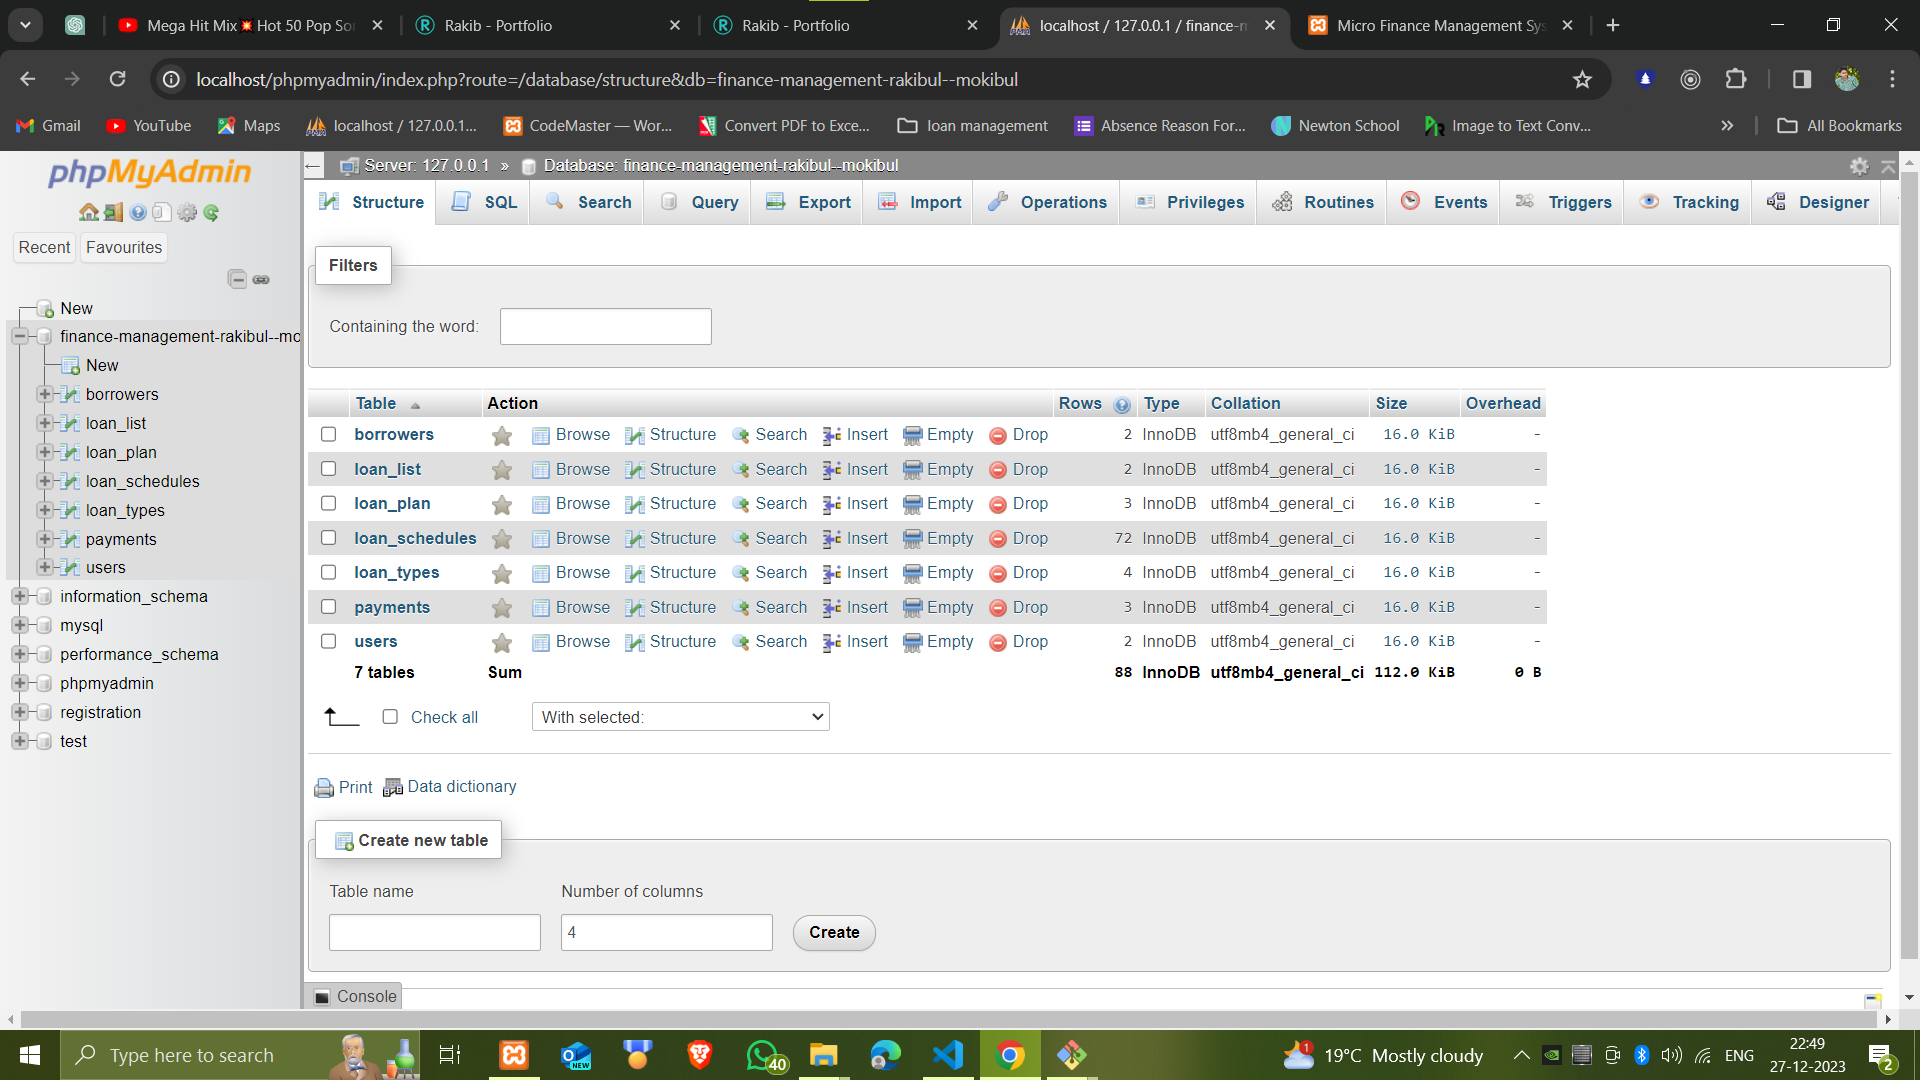
Task: Open File Explorer from taskbar
Action: tap(823, 1055)
